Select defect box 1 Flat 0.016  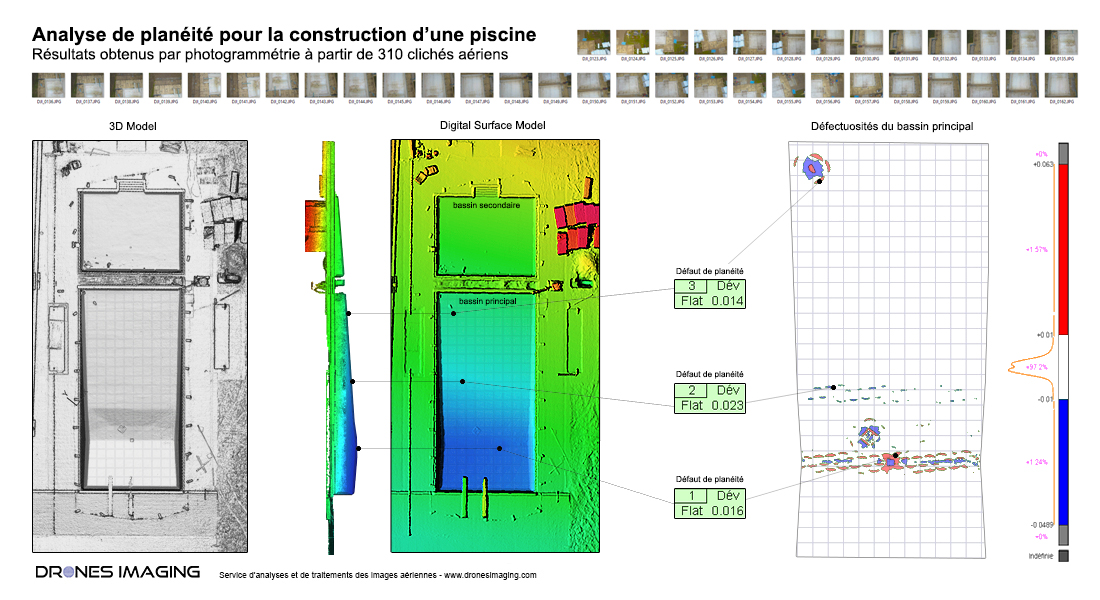(710, 503)
